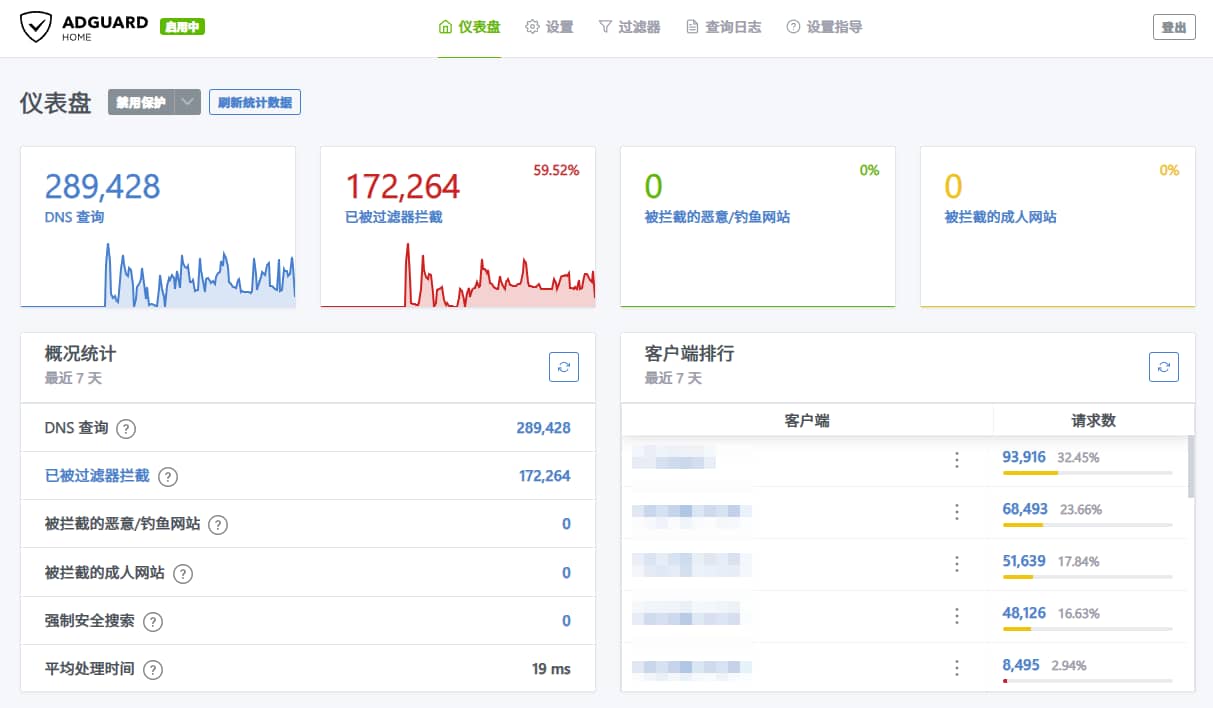
Task: Click help icon next to DNS 查询
Action: click(126, 429)
